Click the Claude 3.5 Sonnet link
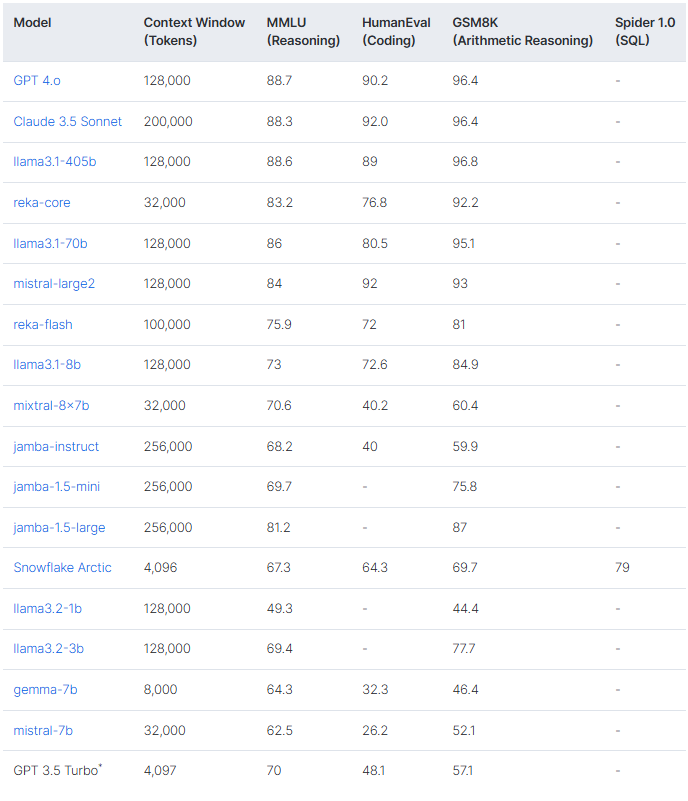This screenshot has width=688, height=801. [68, 121]
